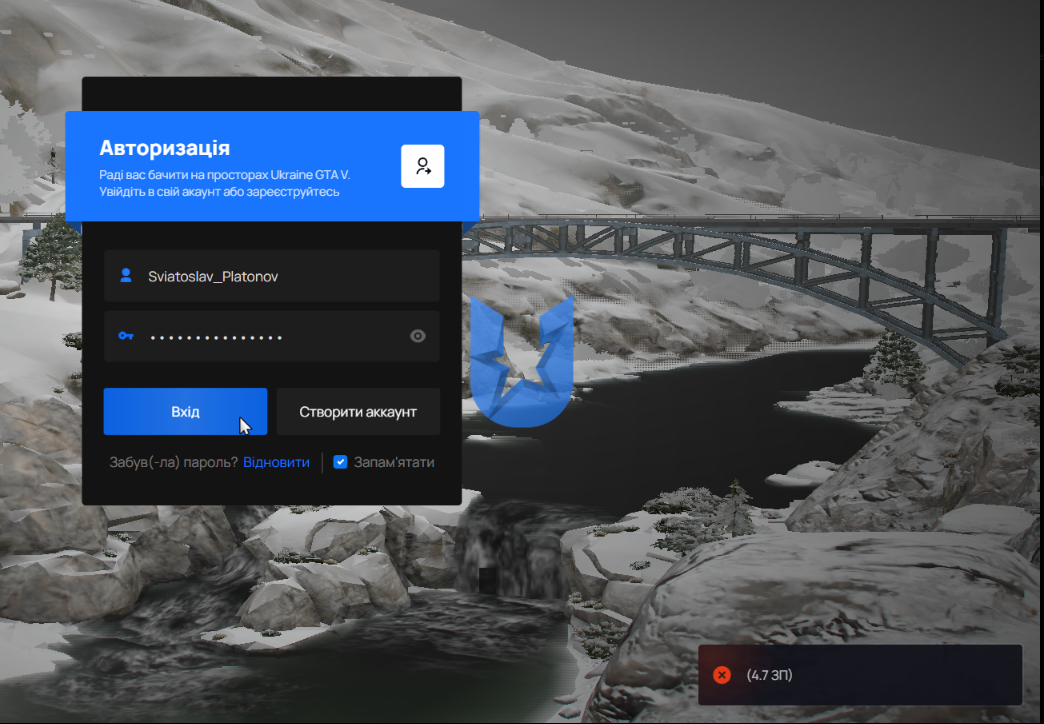Toggle password visibility with the eye icon

(417, 336)
